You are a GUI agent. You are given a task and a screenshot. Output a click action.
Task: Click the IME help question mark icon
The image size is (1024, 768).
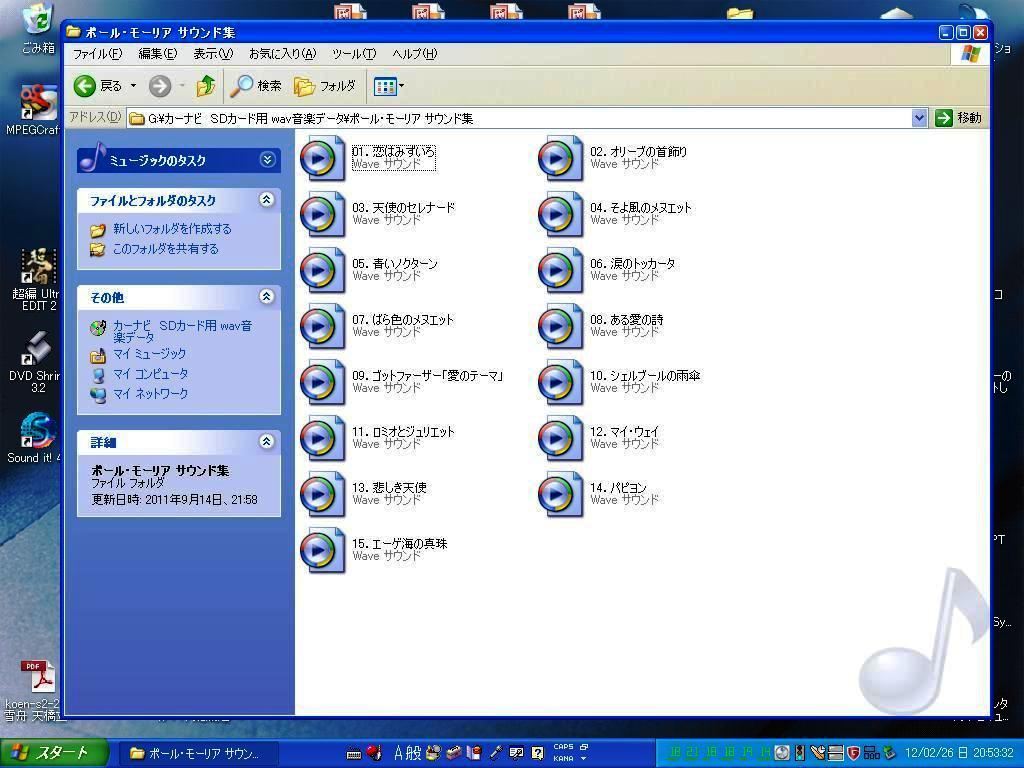(537, 753)
